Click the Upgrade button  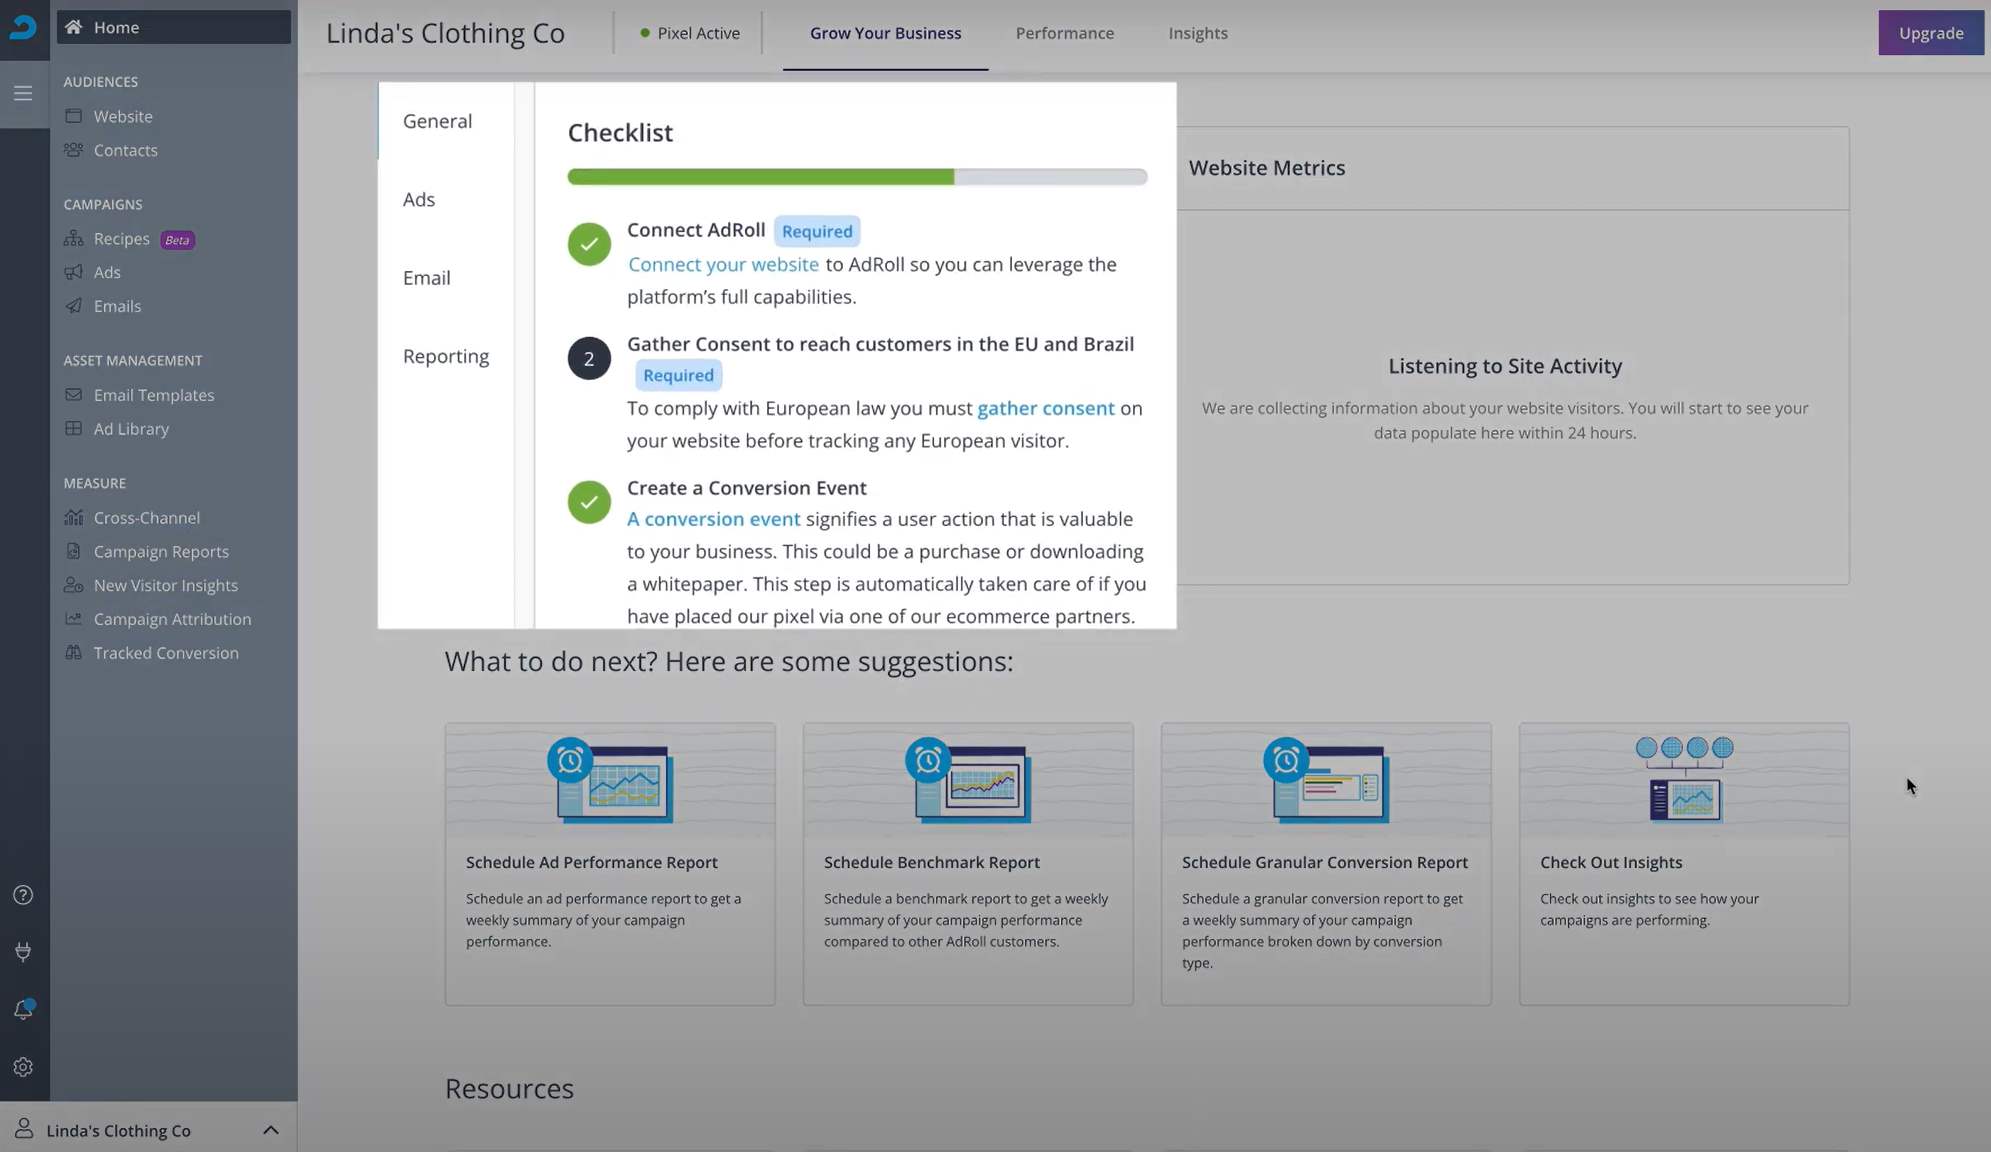pos(1930,32)
